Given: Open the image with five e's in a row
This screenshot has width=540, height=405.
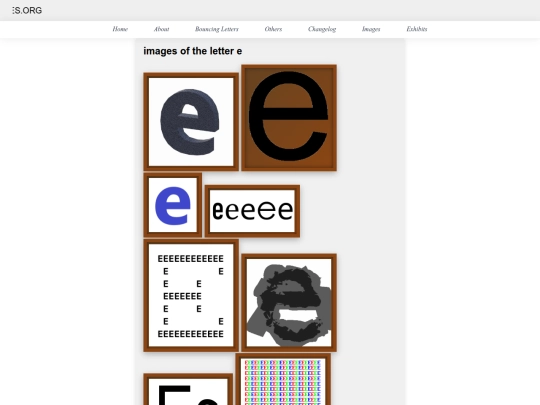Looking at the screenshot, I should 252,211.
